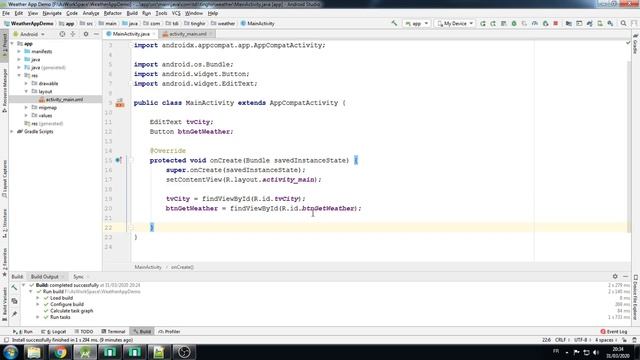The height and width of the screenshot is (360, 640).
Task: Click the weather breadcrumb folder
Action: point(223,24)
